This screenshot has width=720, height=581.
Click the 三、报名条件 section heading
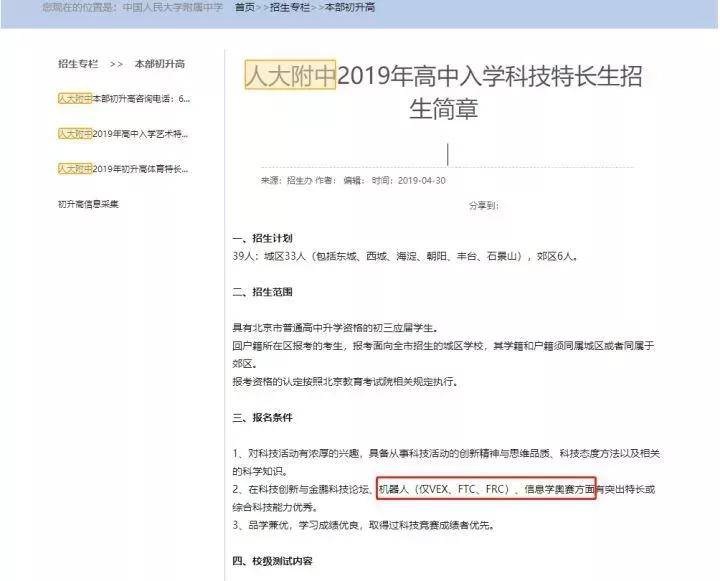click(x=263, y=417)
